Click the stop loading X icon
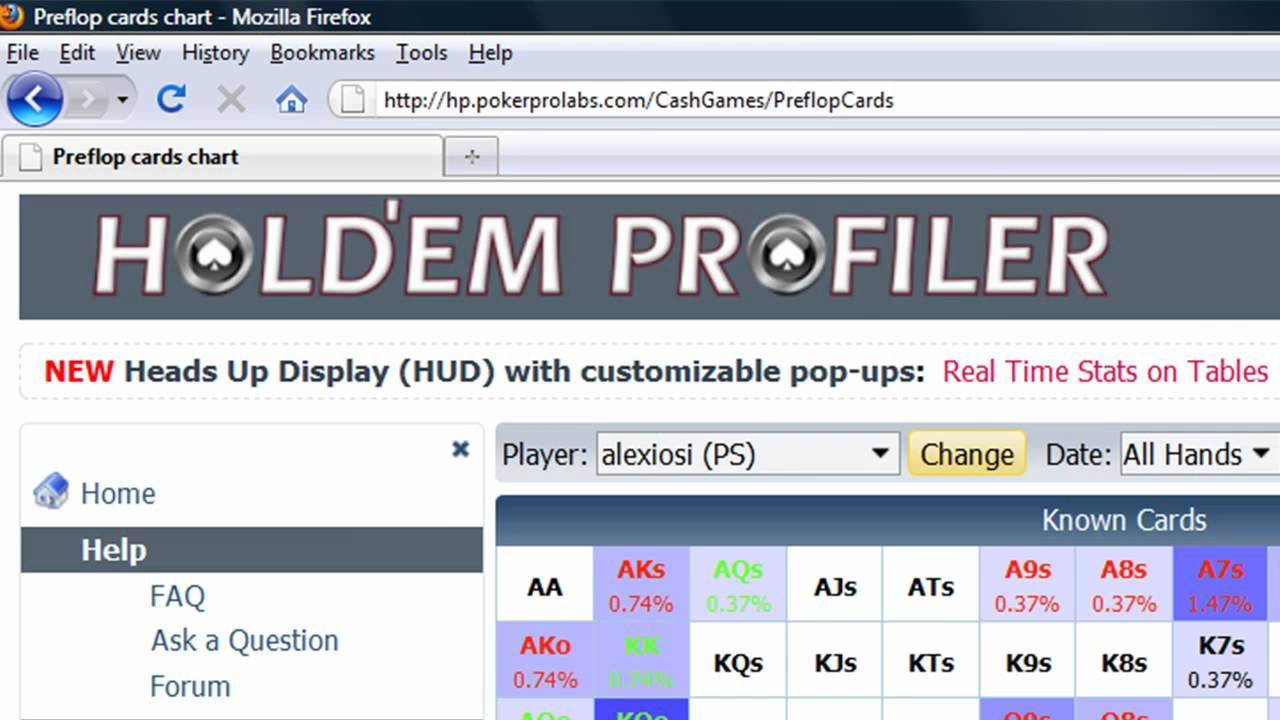The image size is (1280, 720). click(x=231, y=99)
